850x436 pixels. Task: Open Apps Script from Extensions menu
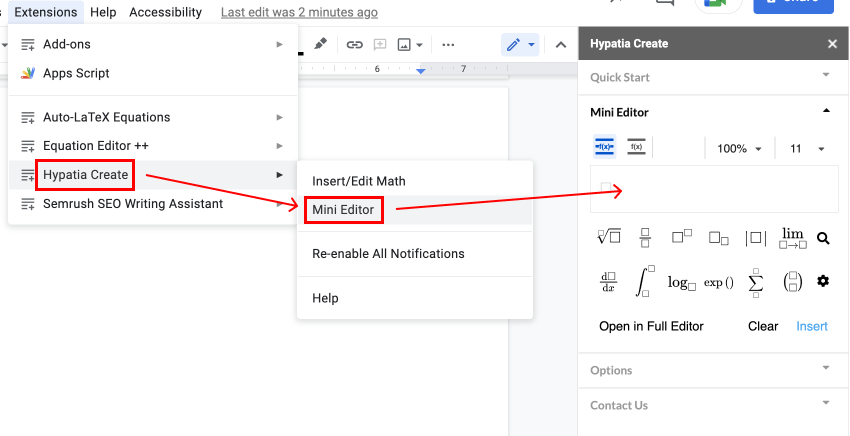coord(153,73)
